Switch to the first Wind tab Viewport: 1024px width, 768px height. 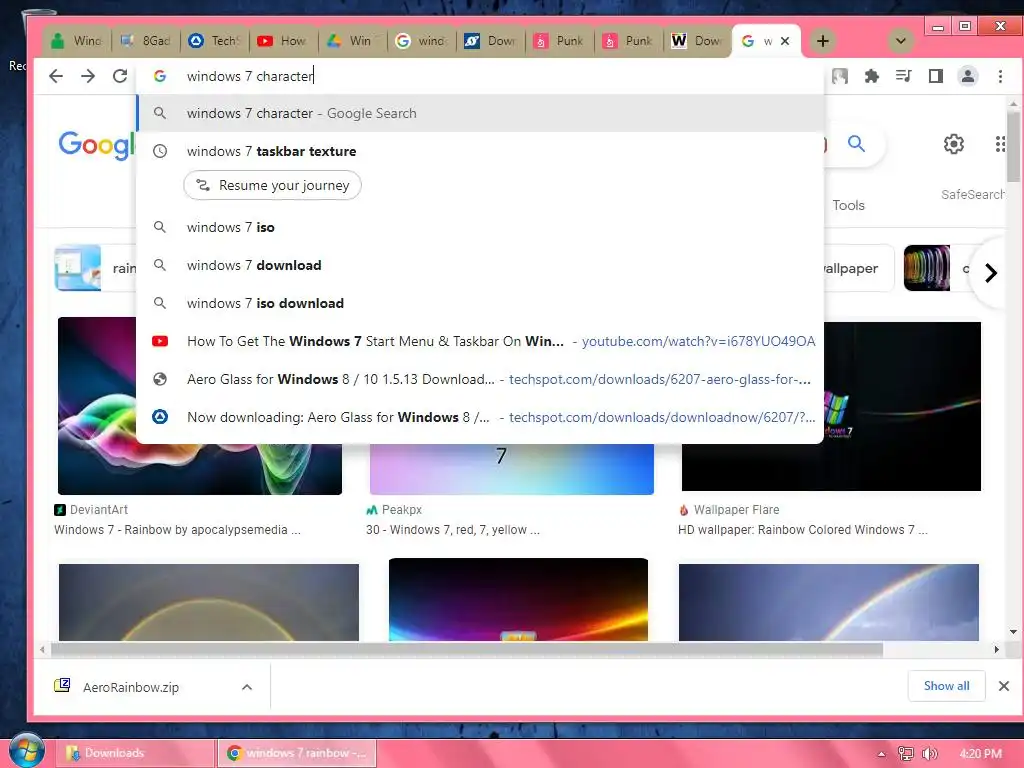click(x=78, y=41)
